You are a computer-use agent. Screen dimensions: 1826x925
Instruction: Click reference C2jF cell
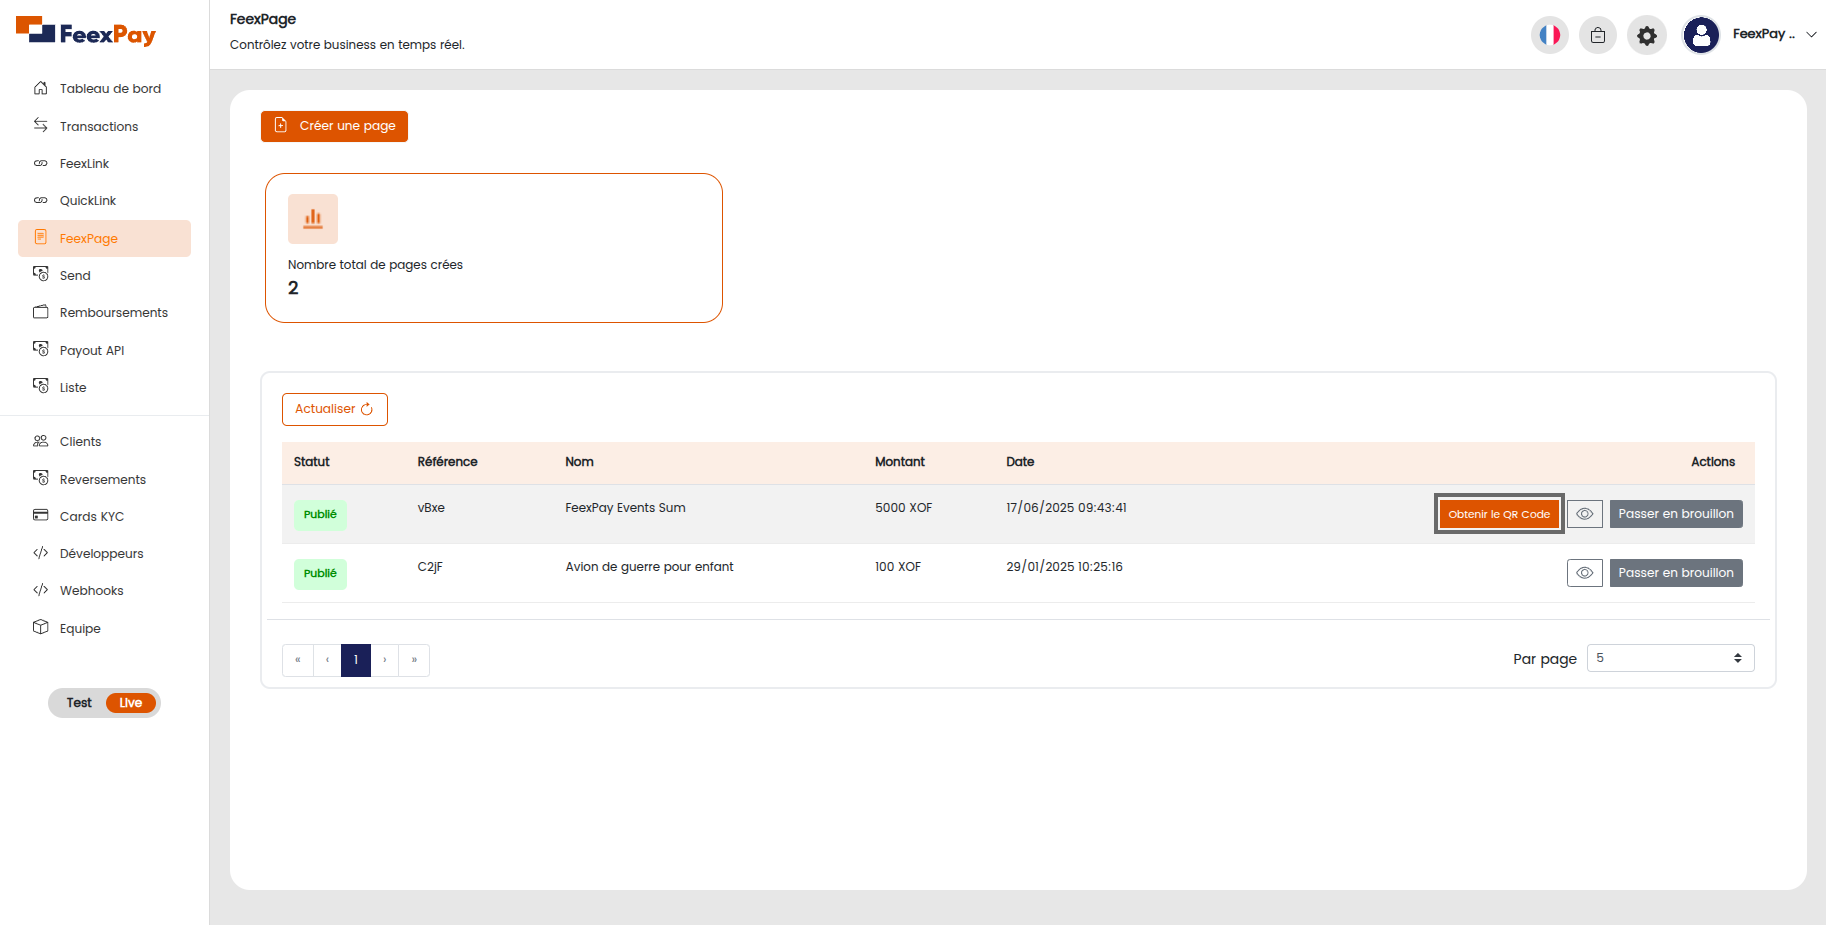[x=430, y=567]
